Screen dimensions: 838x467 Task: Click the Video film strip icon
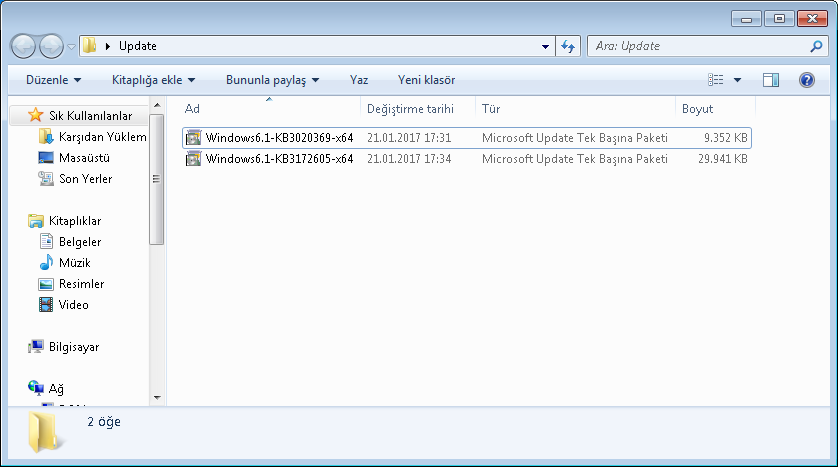coord(46,305)
